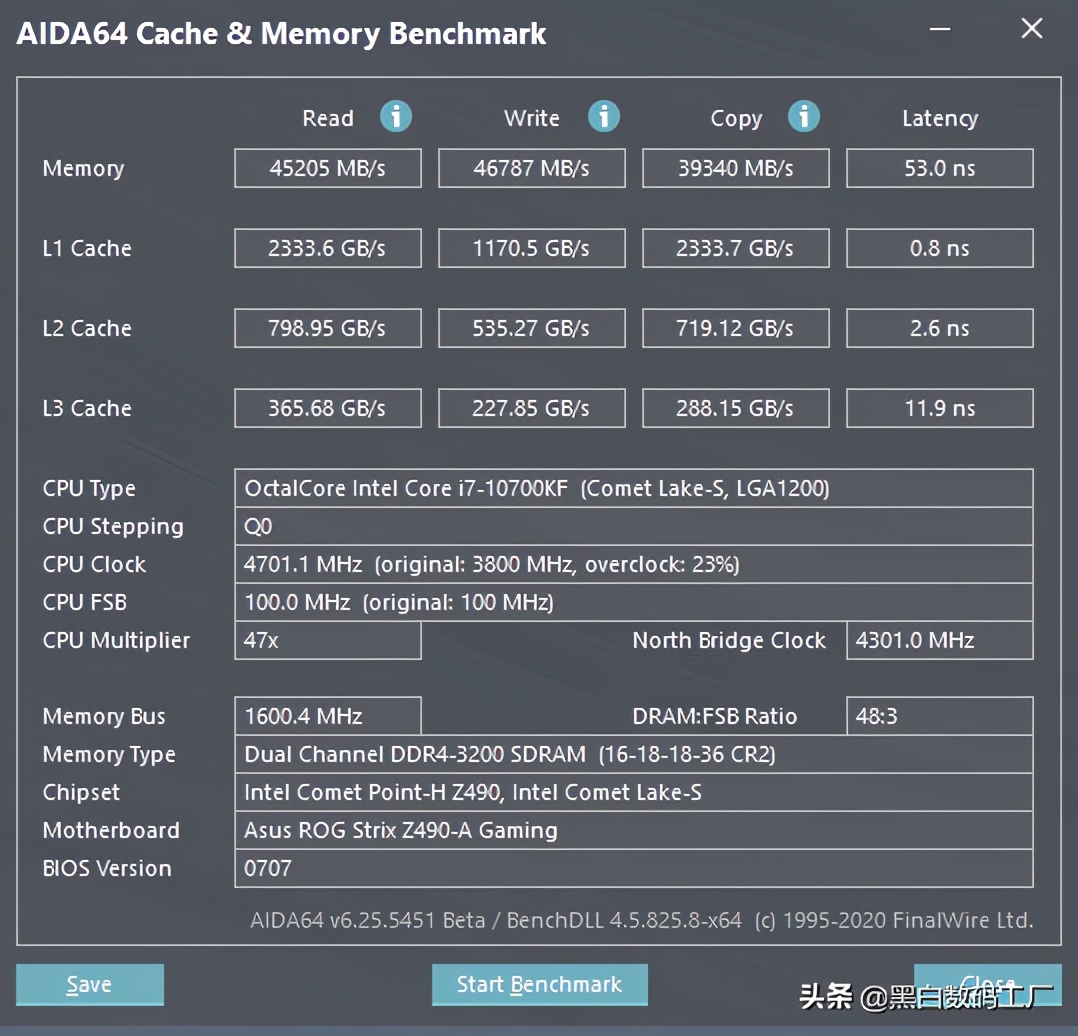Click the Memory row label
The image size is (1078, 1036).
click(84, 168)
